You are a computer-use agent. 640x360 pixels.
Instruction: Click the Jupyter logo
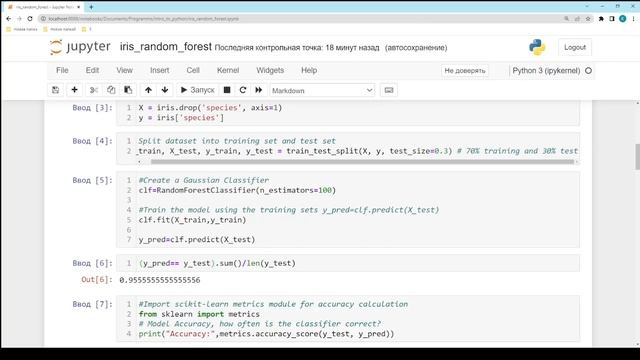click(x=80, y=47)
